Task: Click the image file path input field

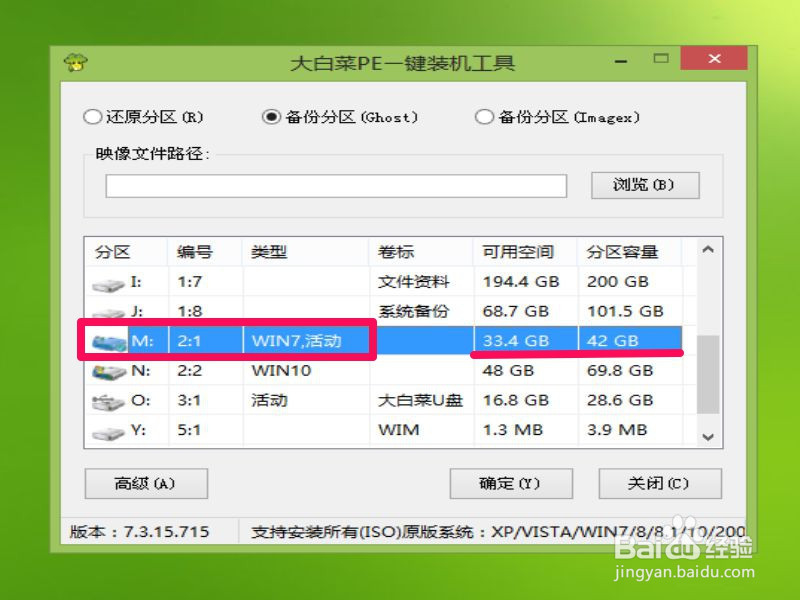Action: coord(336,186)
